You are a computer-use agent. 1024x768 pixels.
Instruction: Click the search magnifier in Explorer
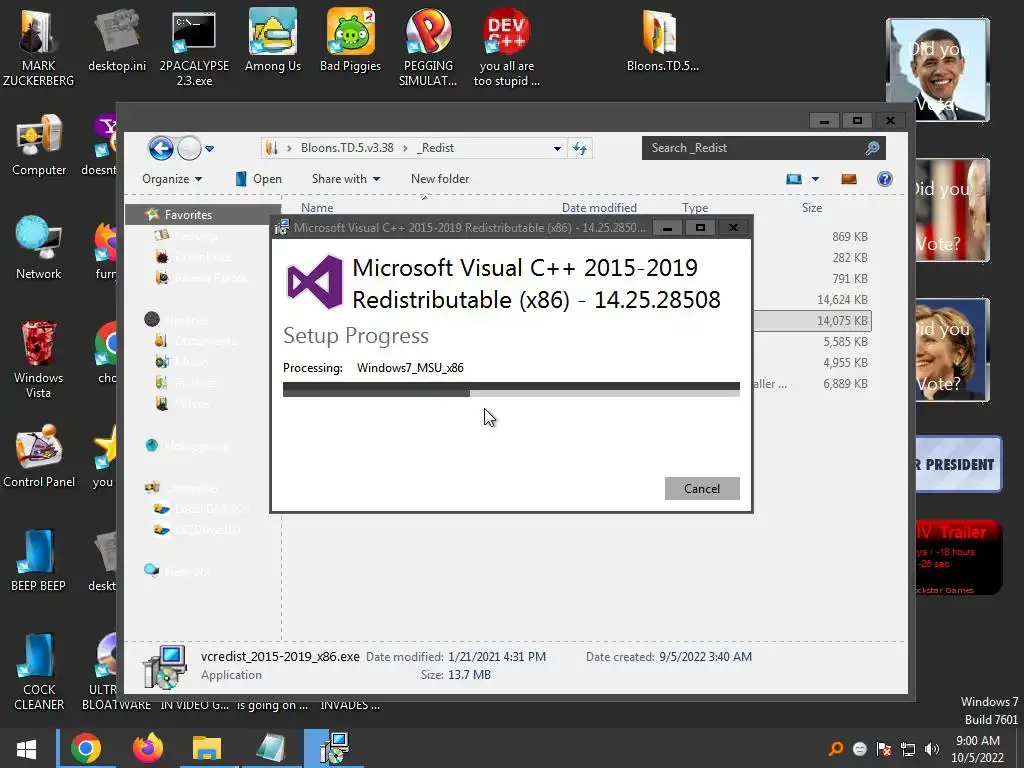click(872, 148)
